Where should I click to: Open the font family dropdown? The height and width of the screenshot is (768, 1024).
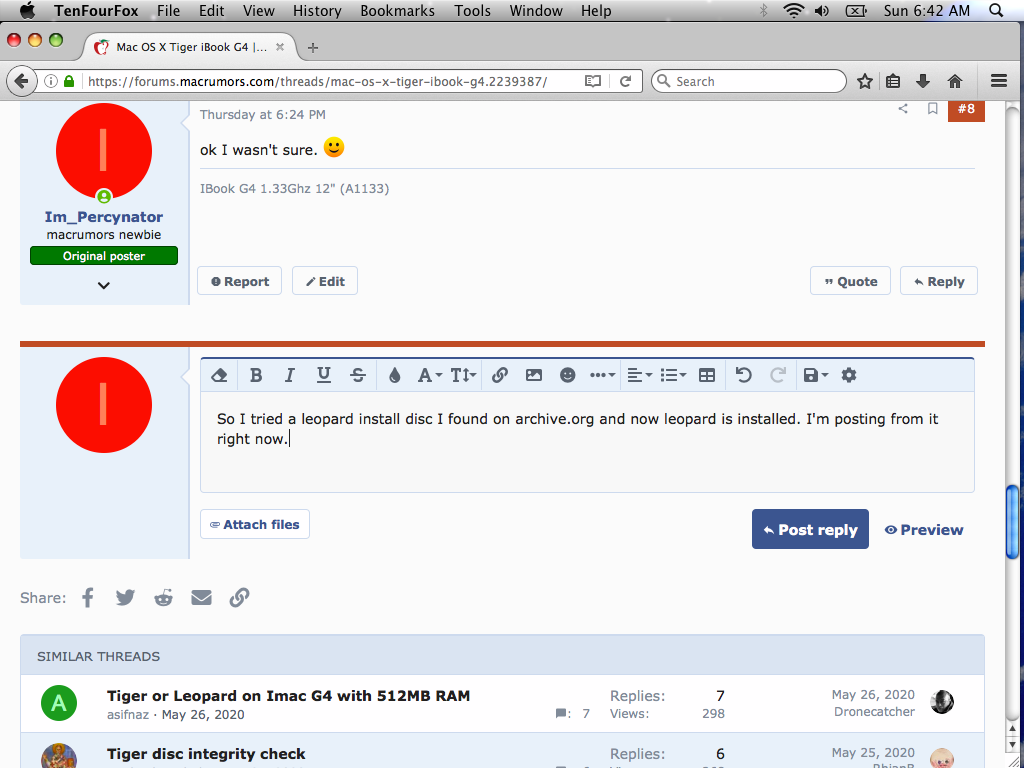pos(430,376)
